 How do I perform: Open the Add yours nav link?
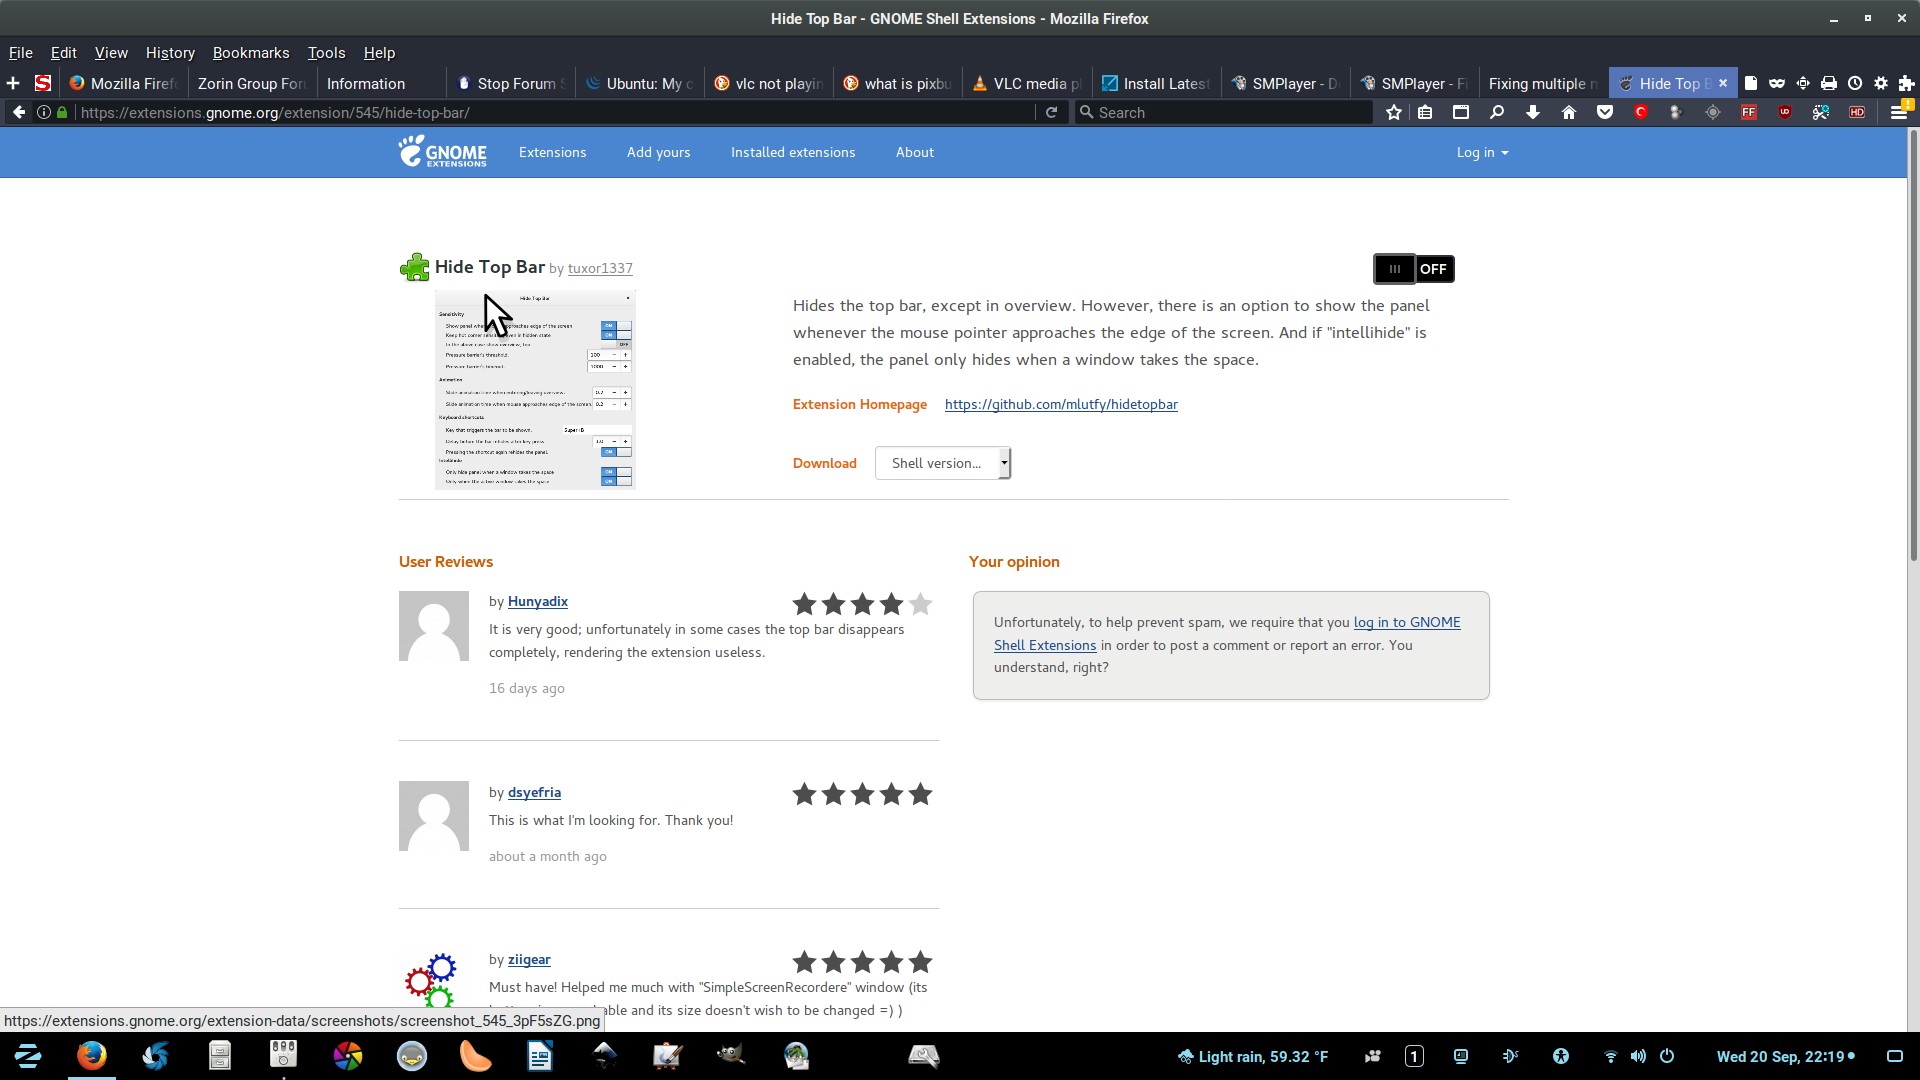pos(658,152)
